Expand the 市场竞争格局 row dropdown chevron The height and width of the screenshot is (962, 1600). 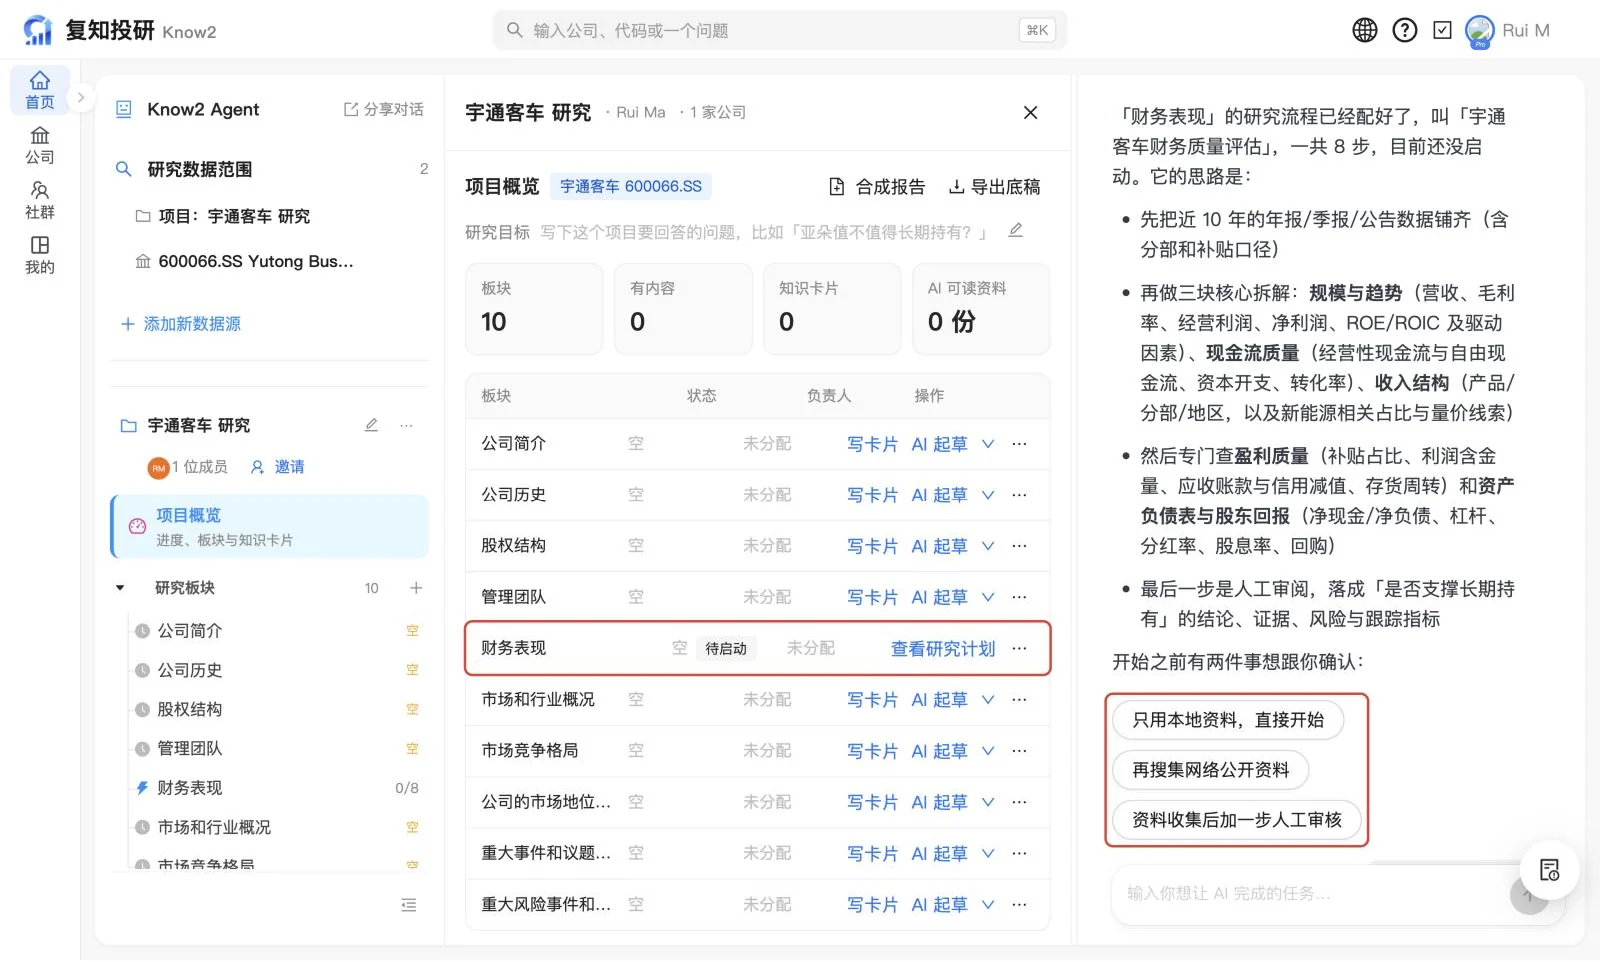pos(988,751)
